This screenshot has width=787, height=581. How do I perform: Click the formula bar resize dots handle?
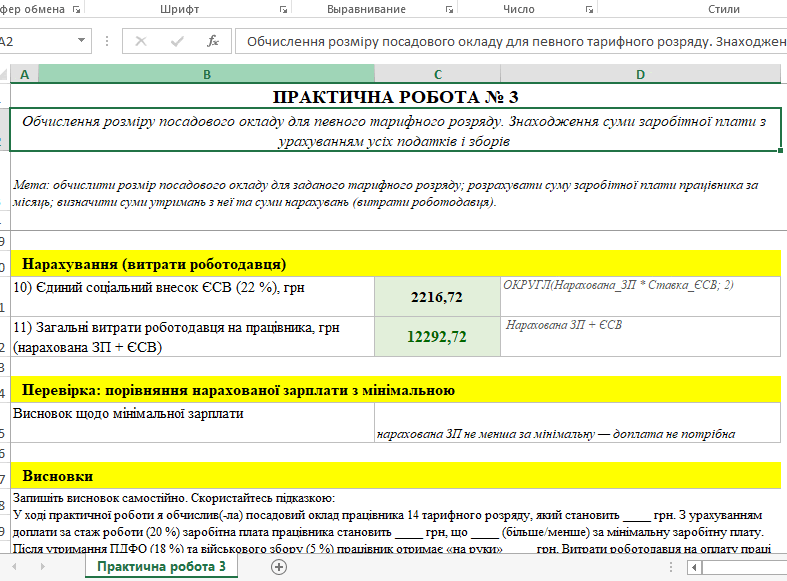point(107,41)
